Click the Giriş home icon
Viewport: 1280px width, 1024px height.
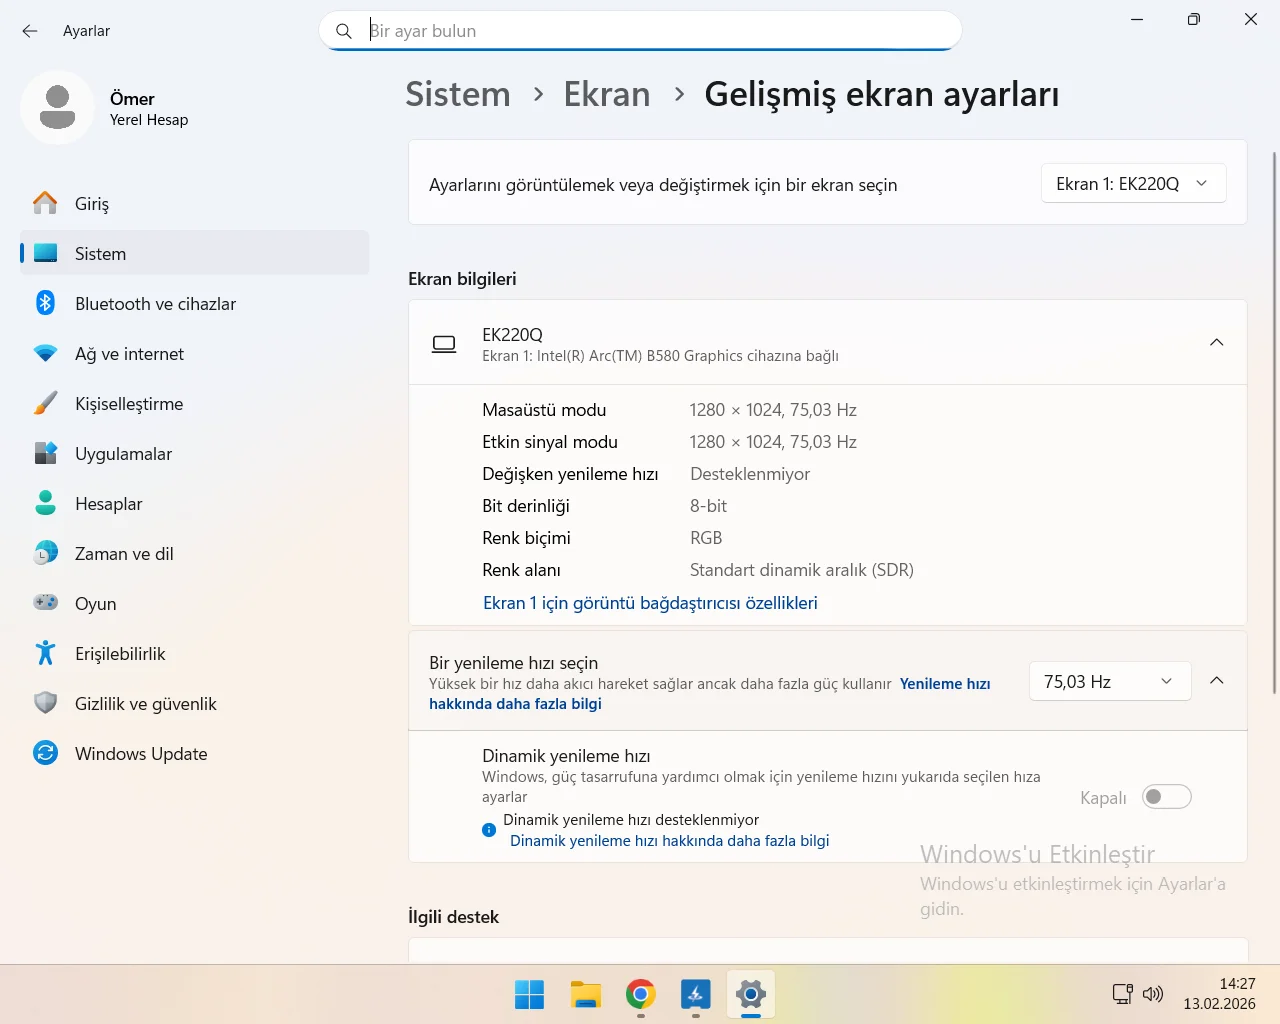[45, 203]
